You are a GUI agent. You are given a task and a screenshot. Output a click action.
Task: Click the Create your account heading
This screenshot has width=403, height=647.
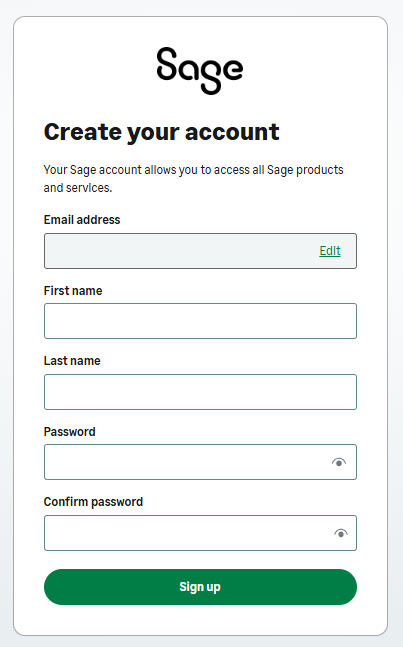click(162, 132)
